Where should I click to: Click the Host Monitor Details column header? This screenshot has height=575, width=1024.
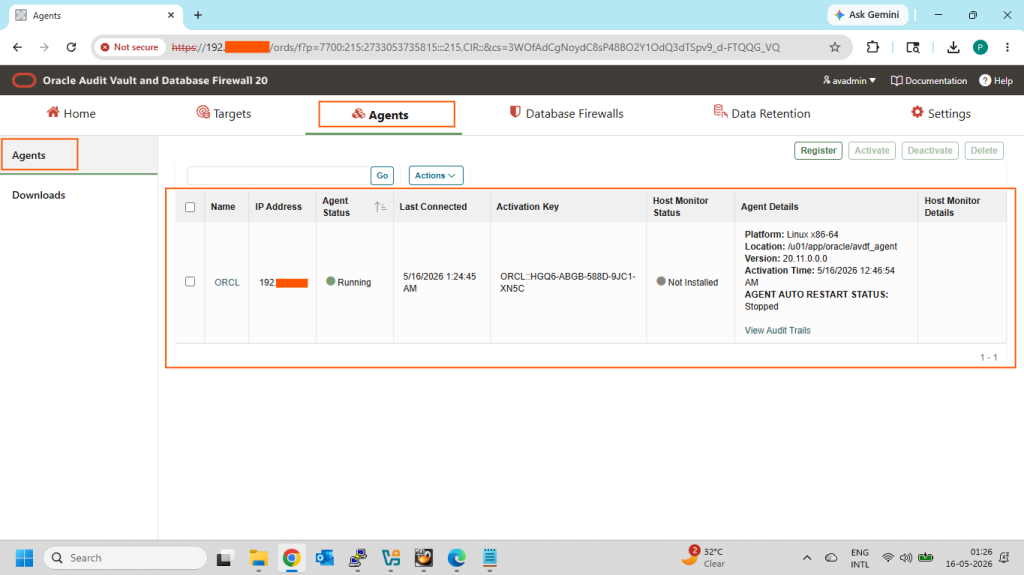coord(952,206)
